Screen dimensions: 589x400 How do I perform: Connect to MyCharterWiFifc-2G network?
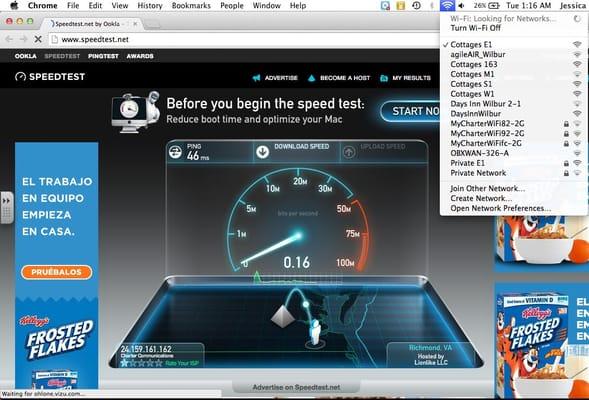click(514, 143)
